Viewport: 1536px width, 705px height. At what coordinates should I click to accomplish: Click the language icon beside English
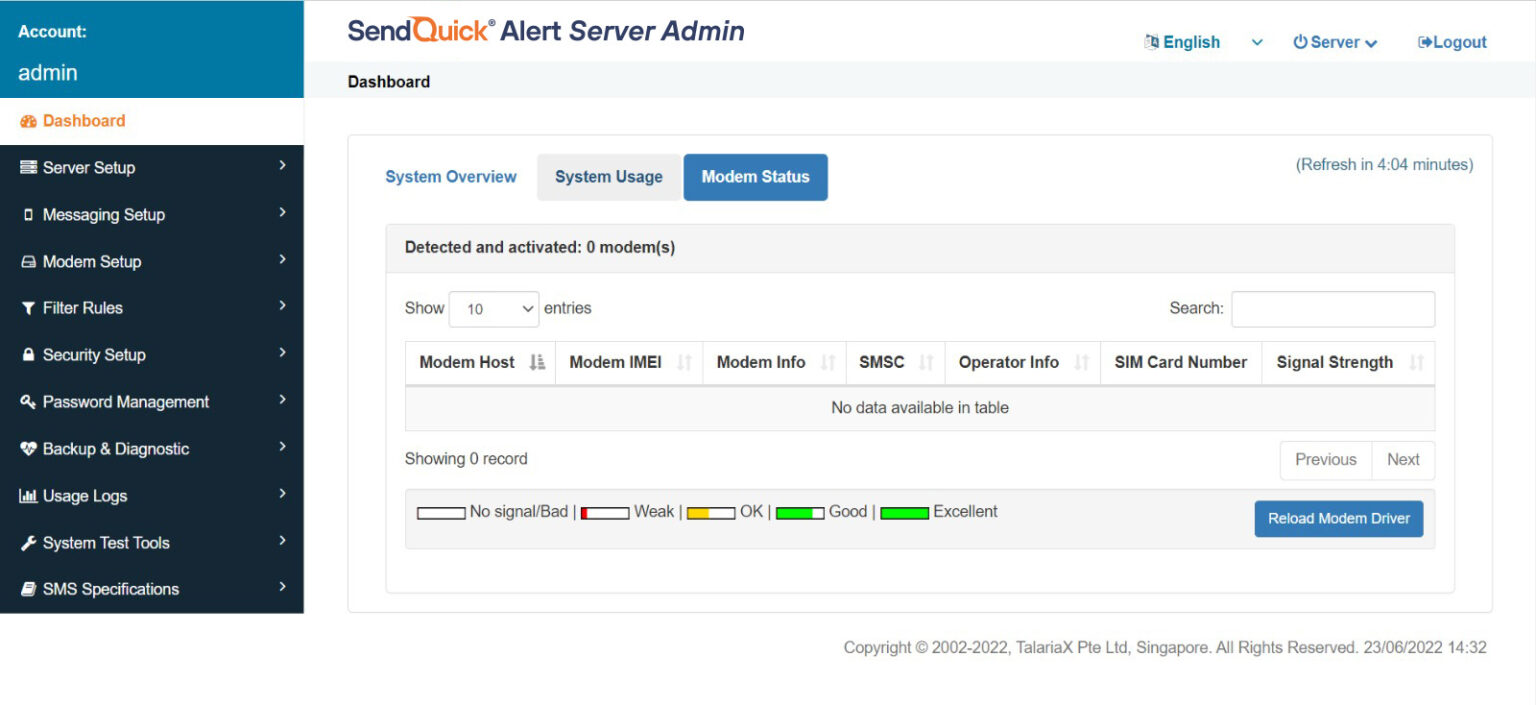(1151, 42)
